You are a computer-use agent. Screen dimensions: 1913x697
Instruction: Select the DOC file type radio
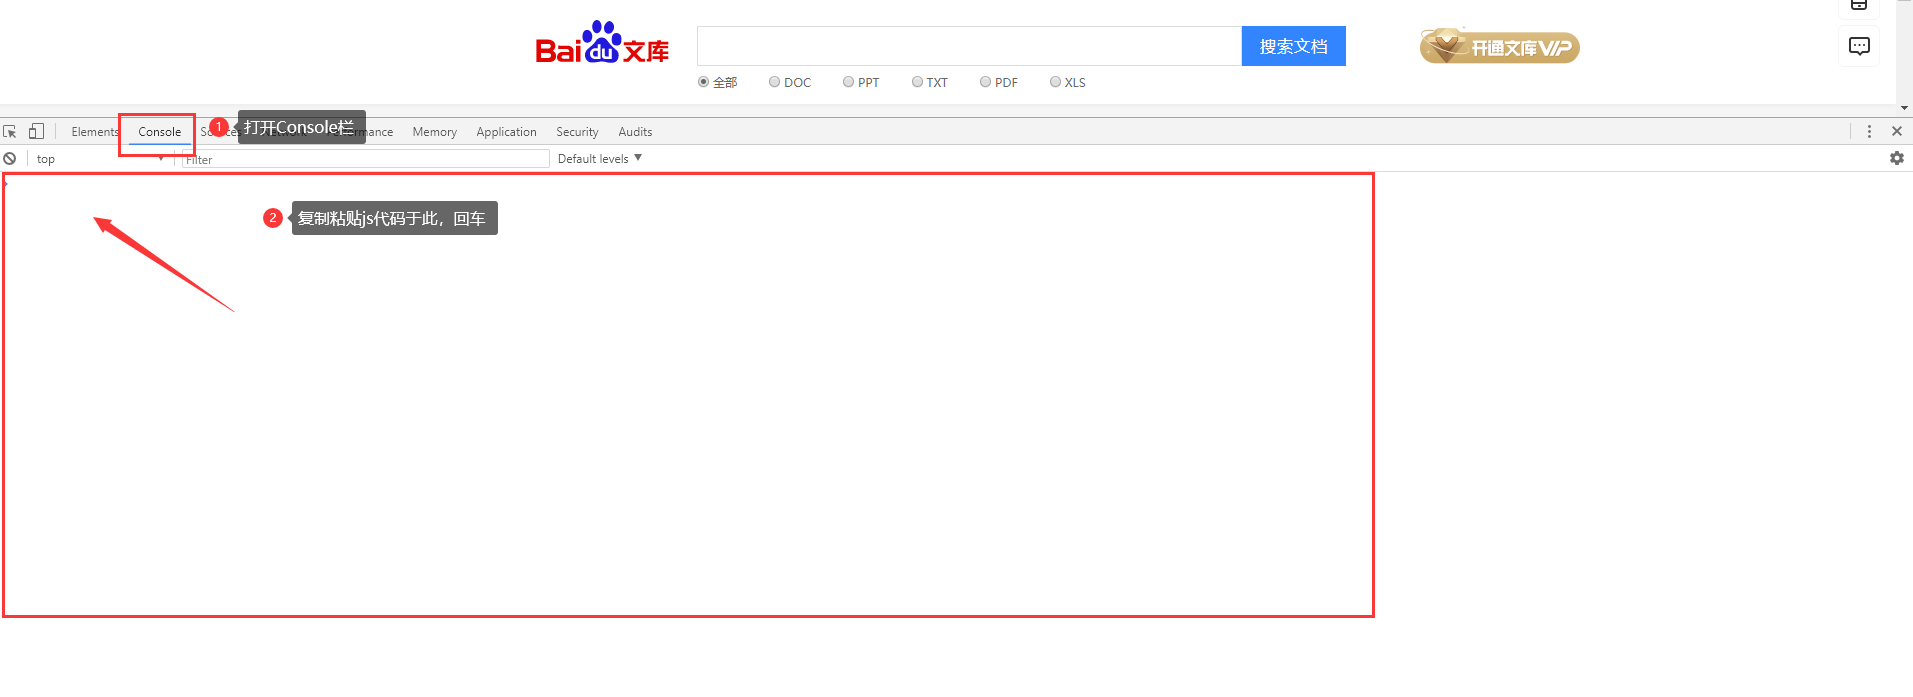point(774,82)
